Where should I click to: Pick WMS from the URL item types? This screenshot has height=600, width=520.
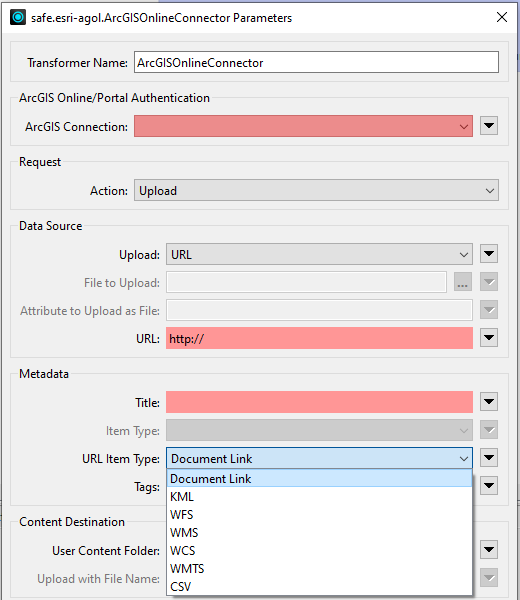click(319, 533)
